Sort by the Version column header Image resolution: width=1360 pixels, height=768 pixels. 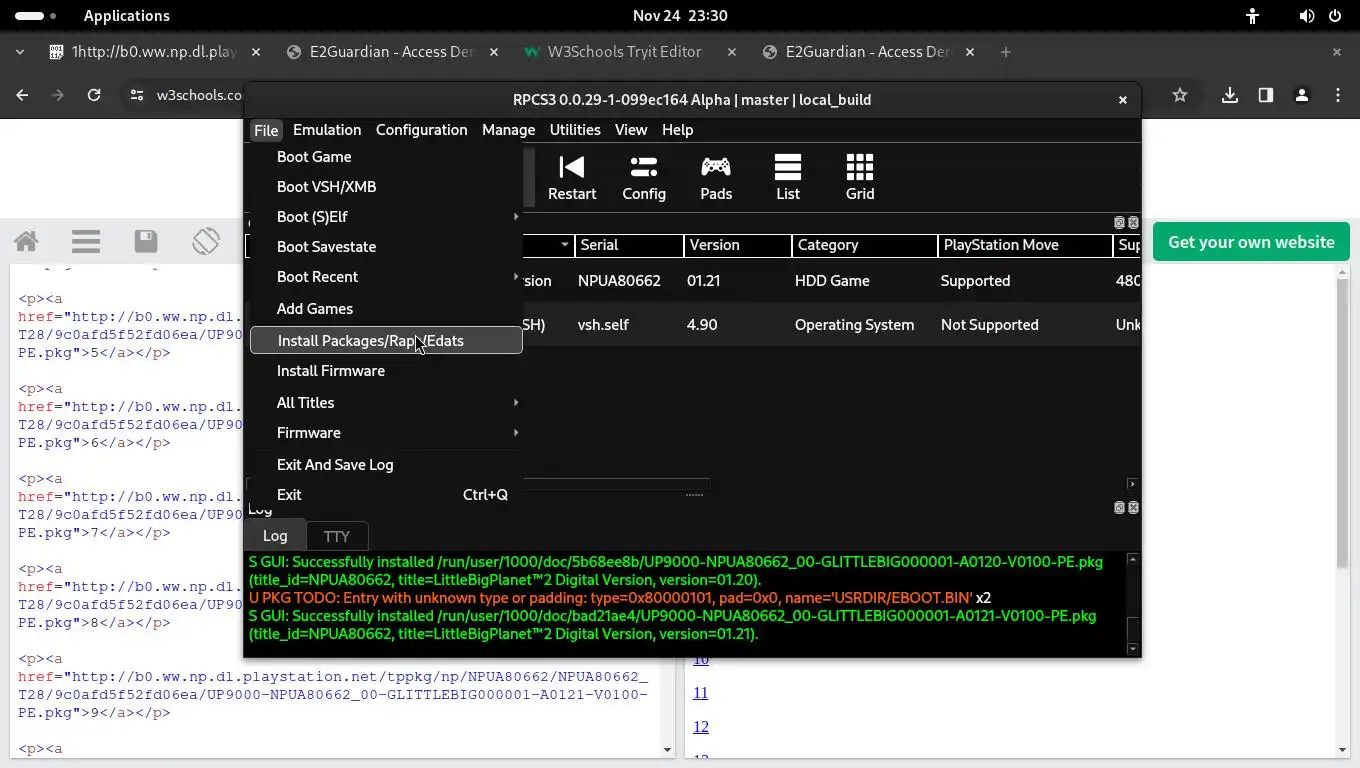[x=737, y=245]
